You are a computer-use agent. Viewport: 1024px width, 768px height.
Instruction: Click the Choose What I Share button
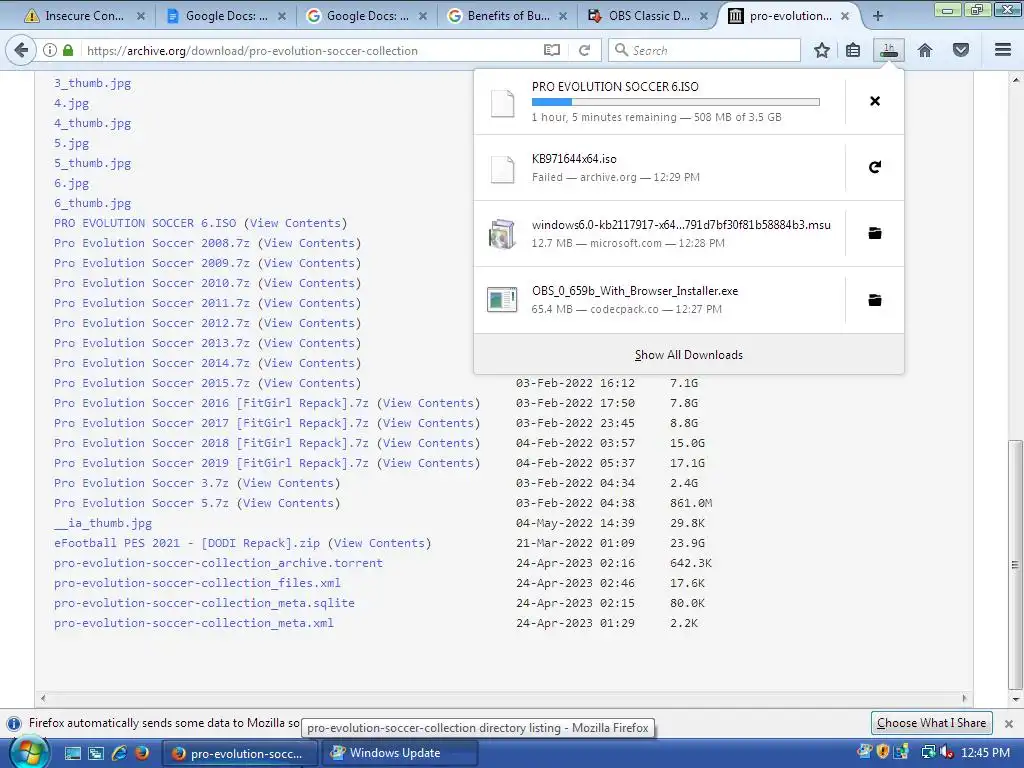pyautogui.click(x=931, y=723)
